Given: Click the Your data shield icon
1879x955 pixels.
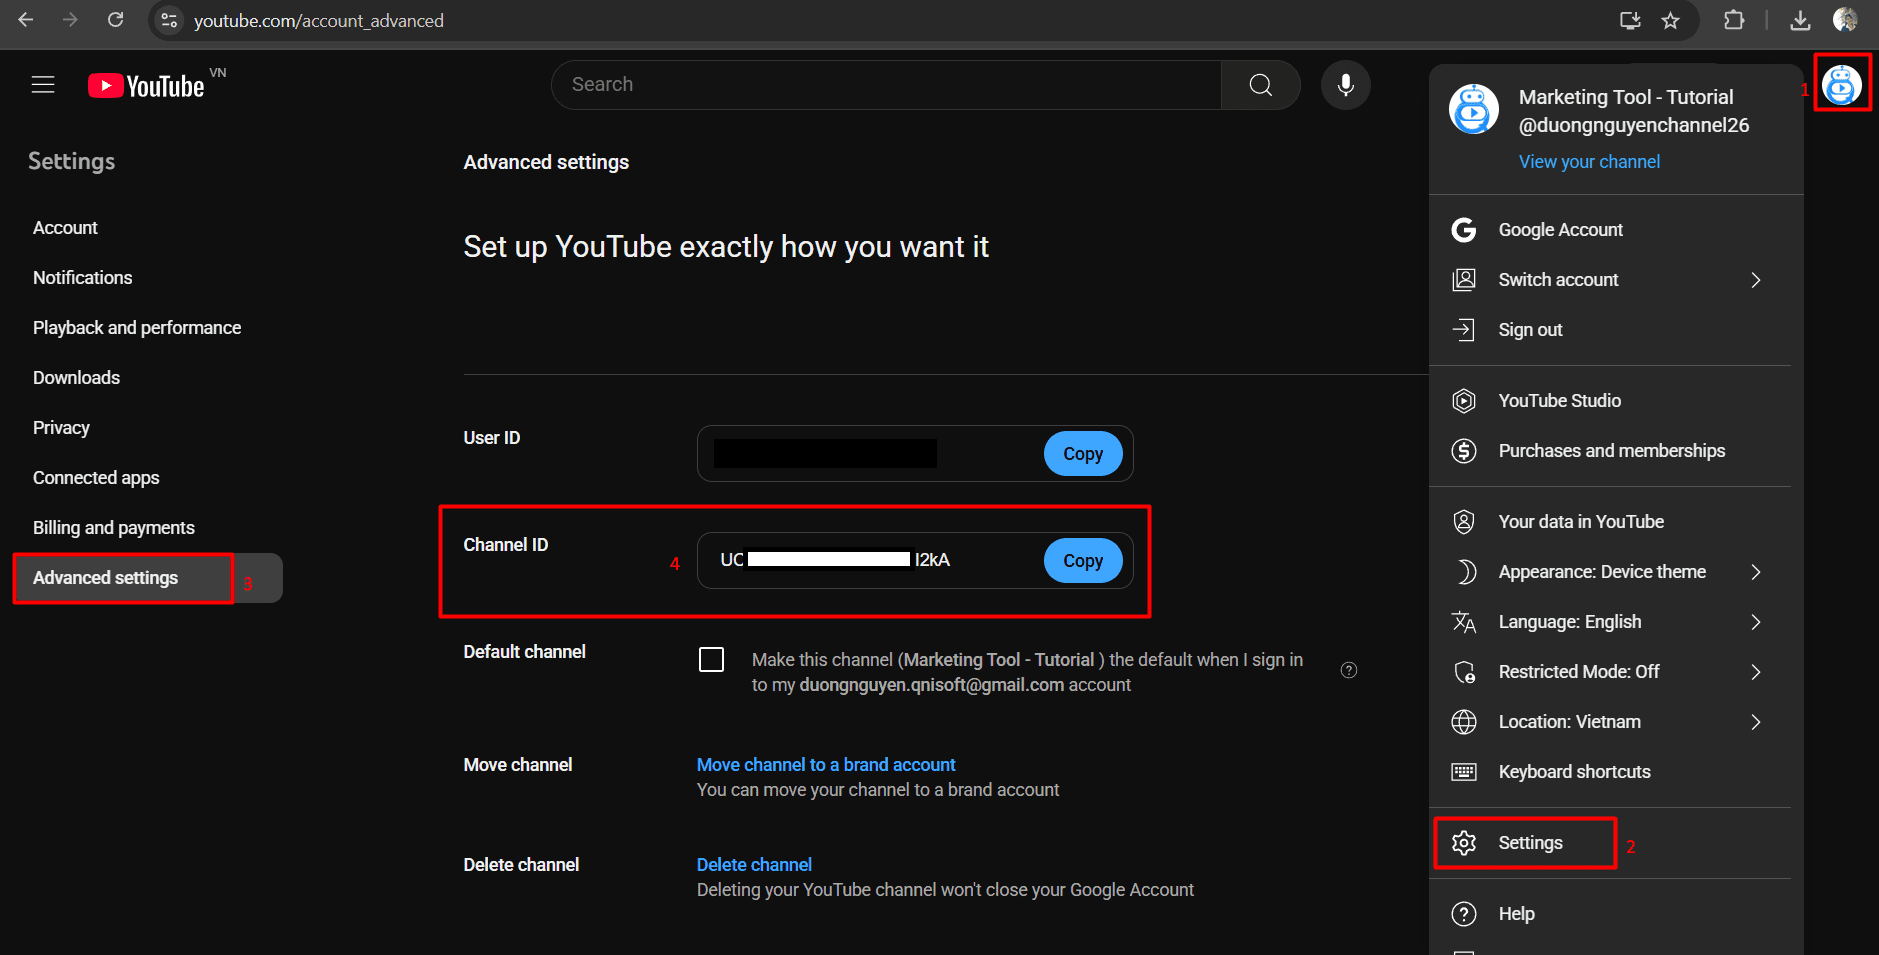Looking at the screenshot, I should coord(1464,522).
